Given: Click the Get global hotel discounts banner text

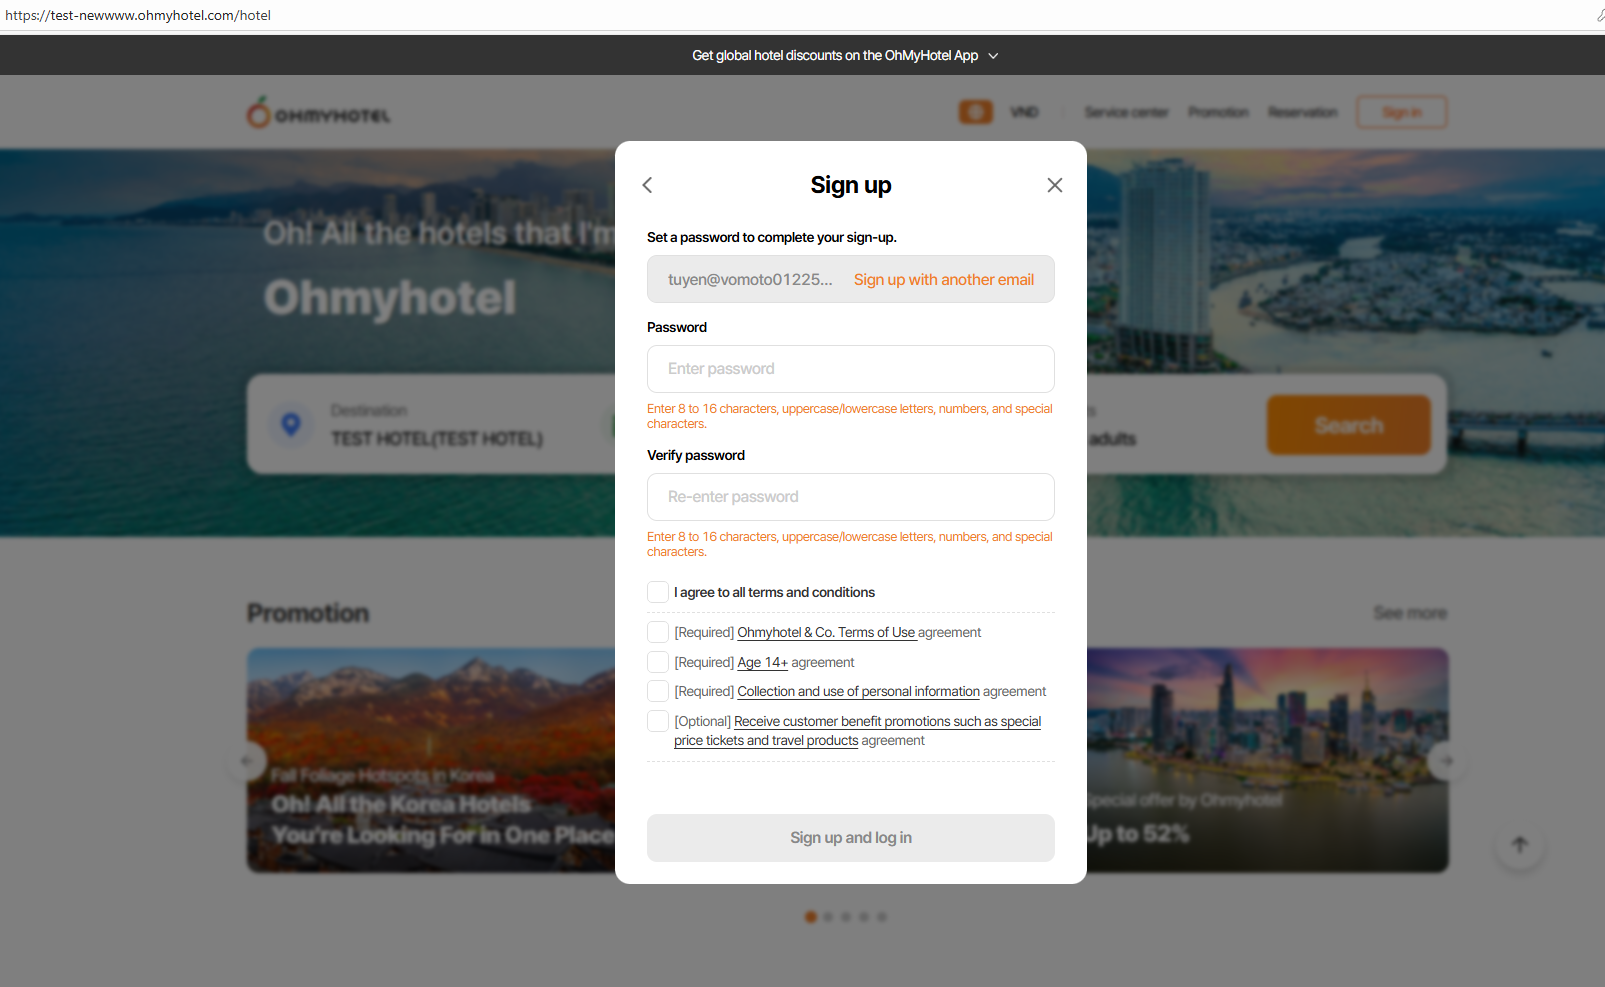Looking at the screenshot, I should 835,56.
